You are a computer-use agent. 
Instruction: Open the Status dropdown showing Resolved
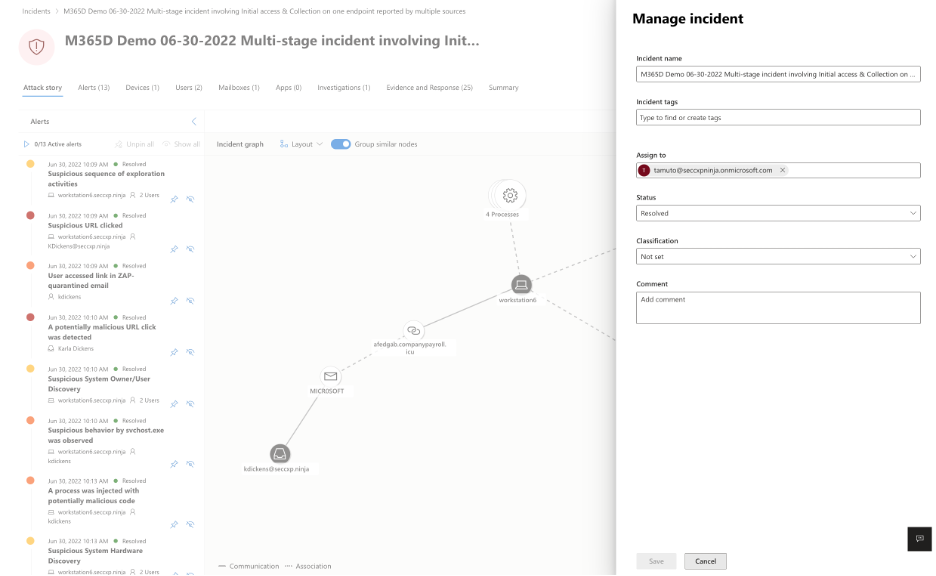point(777,213)
